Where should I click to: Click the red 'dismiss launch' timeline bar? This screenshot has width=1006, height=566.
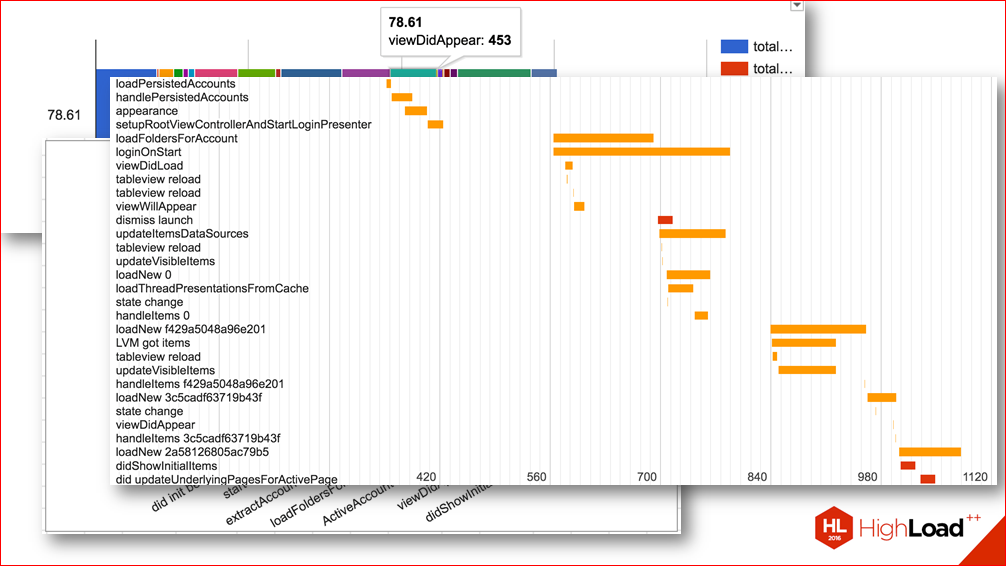click(x=665, y=220)
